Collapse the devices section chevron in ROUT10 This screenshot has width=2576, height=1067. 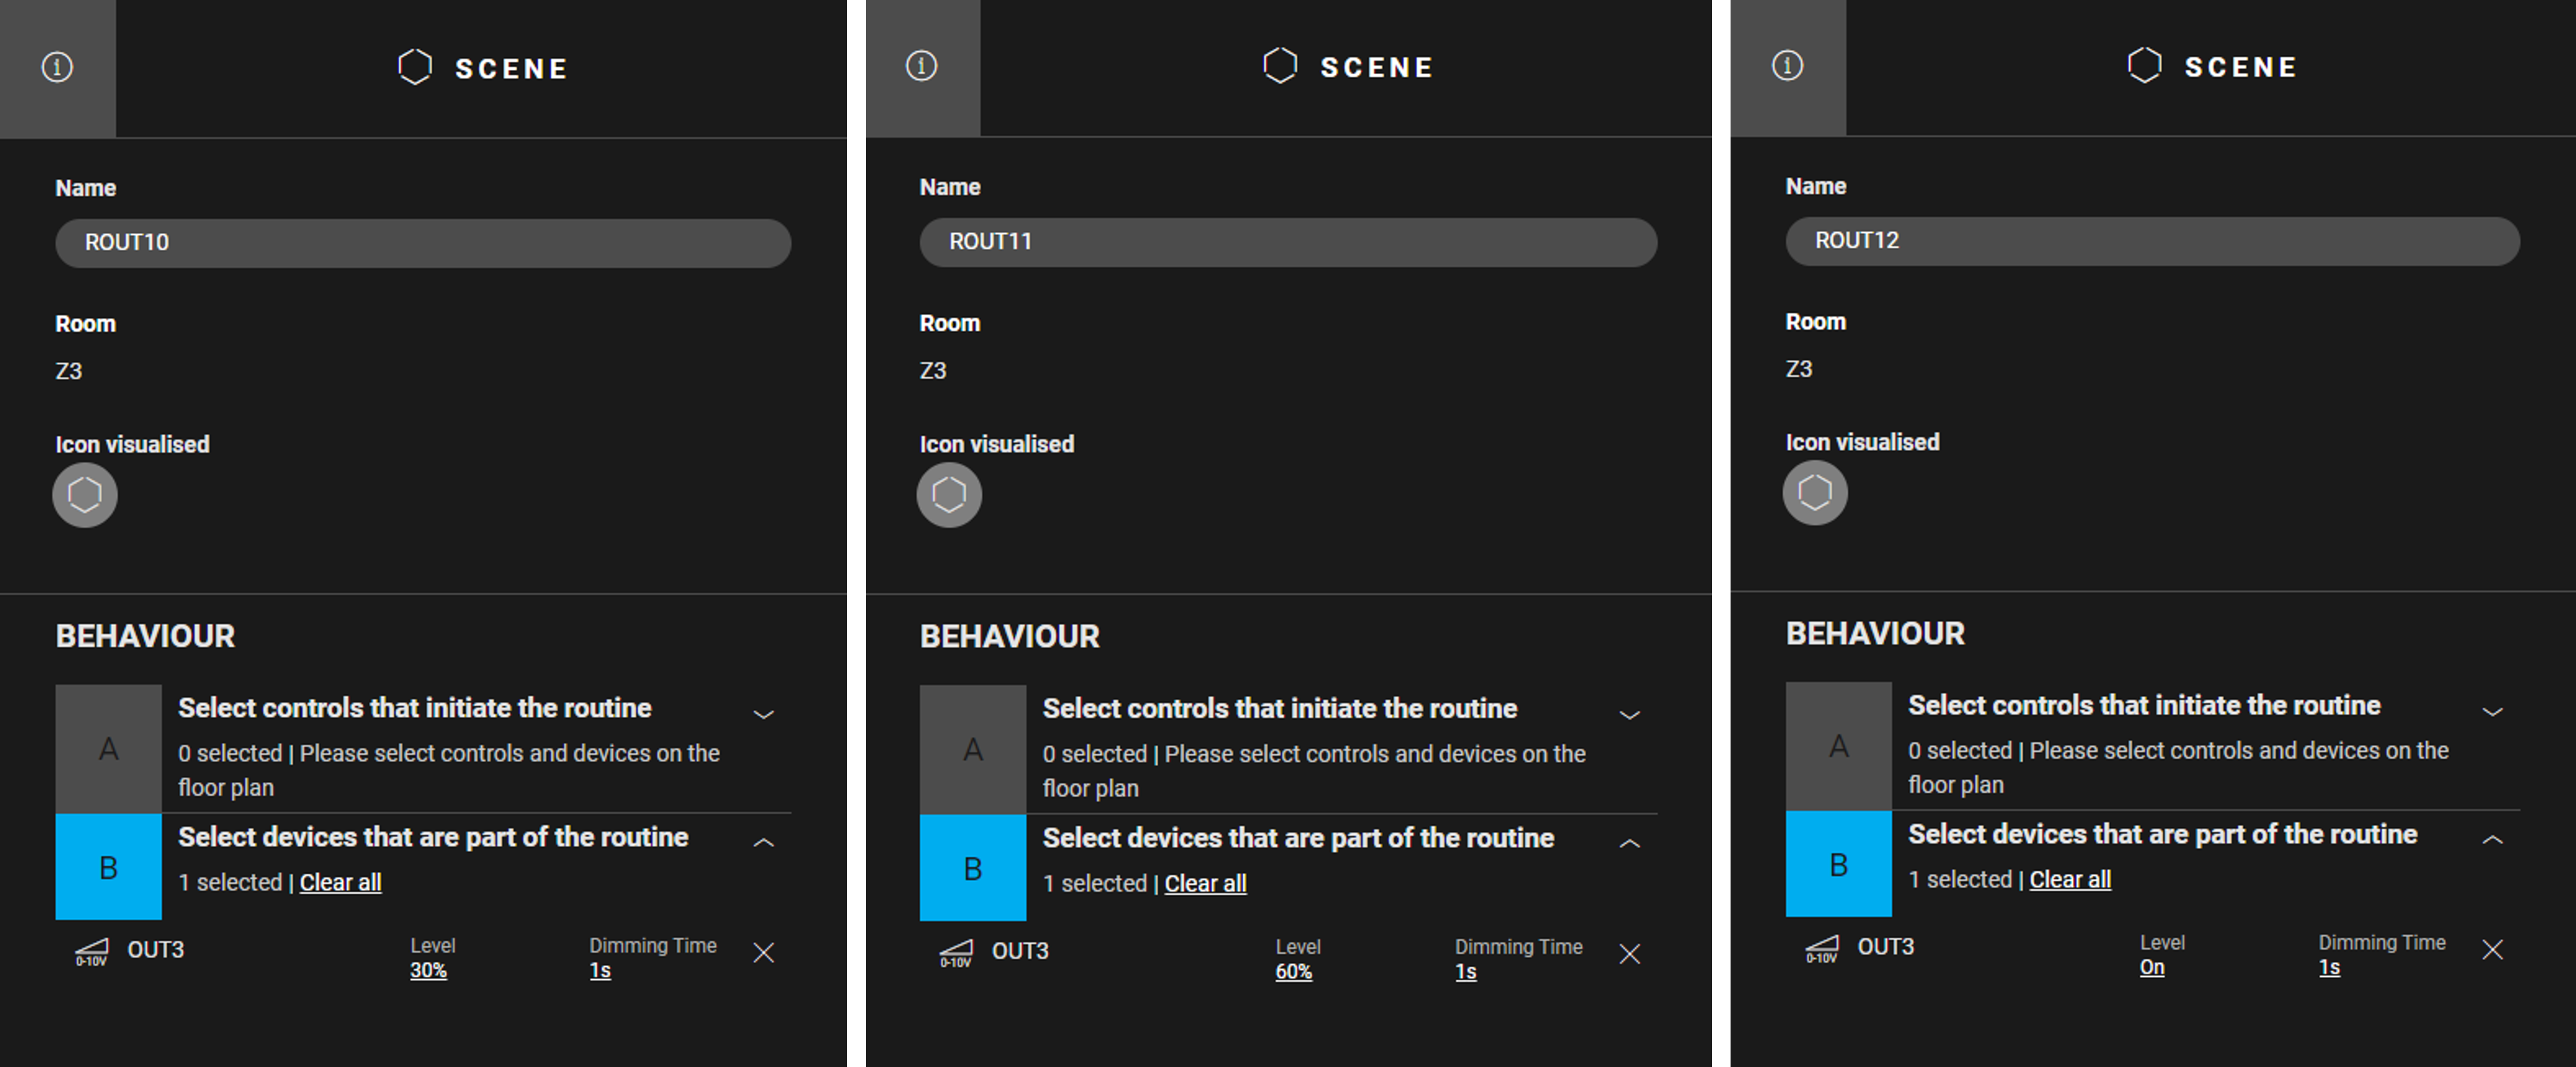pyautogui.click(x=764, y=843)
